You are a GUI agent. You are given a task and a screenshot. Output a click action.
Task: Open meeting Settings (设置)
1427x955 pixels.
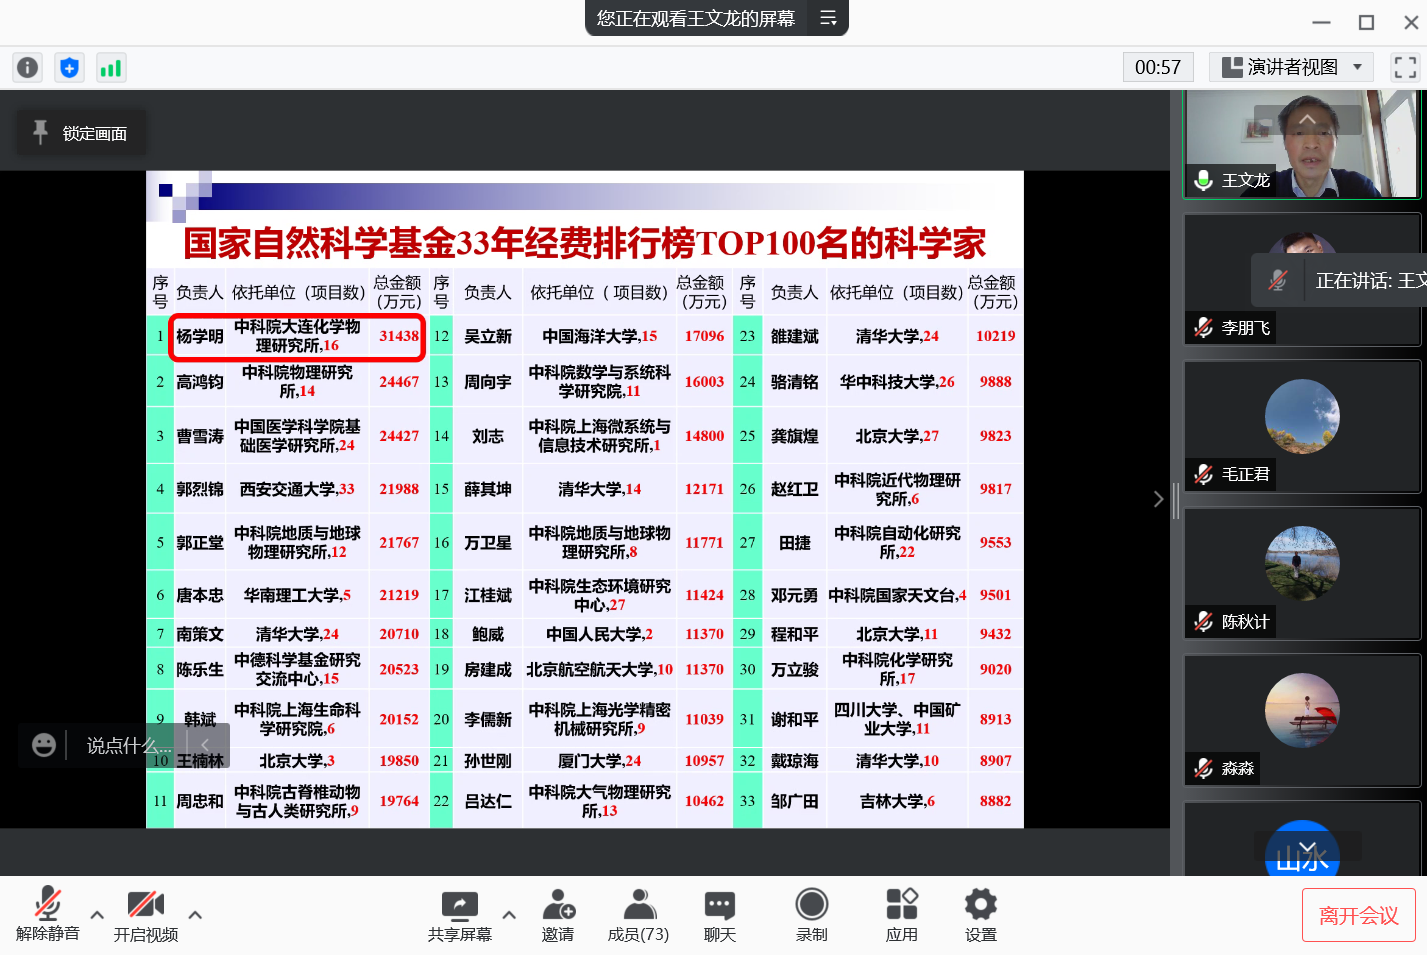coord(980,916)
